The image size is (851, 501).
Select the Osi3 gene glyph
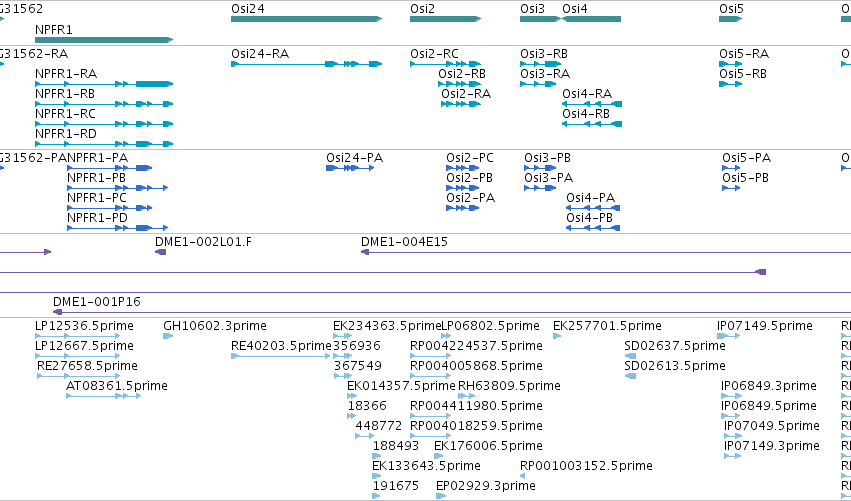[x=540, y=19]
